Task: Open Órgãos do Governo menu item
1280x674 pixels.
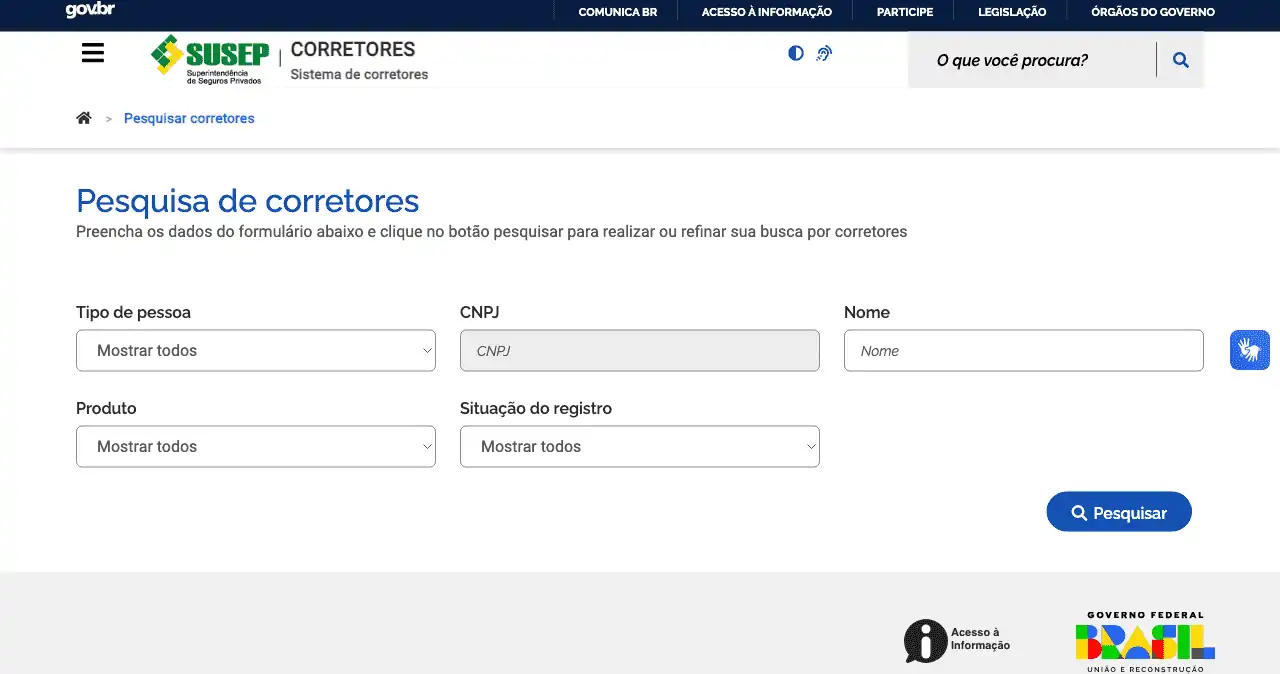Action: tap(1152, 12)
